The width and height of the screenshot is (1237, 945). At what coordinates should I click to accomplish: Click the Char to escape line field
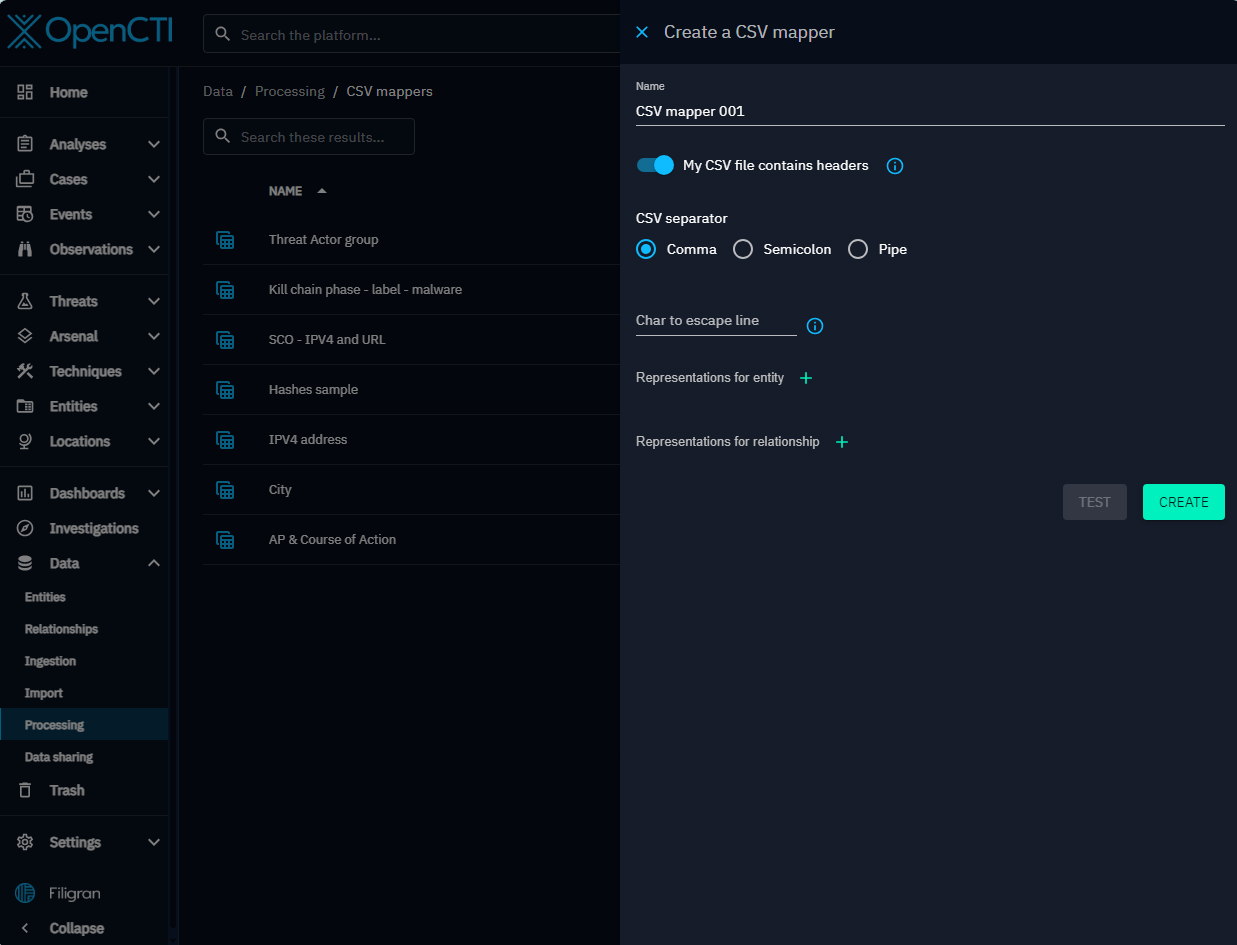(715, 321)
